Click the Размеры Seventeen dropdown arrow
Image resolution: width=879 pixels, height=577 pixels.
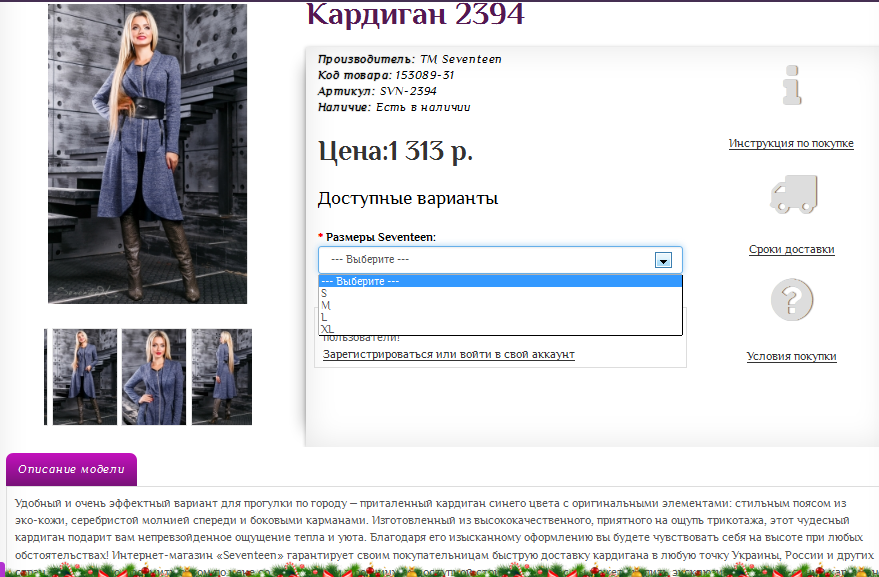click(663, 260)
